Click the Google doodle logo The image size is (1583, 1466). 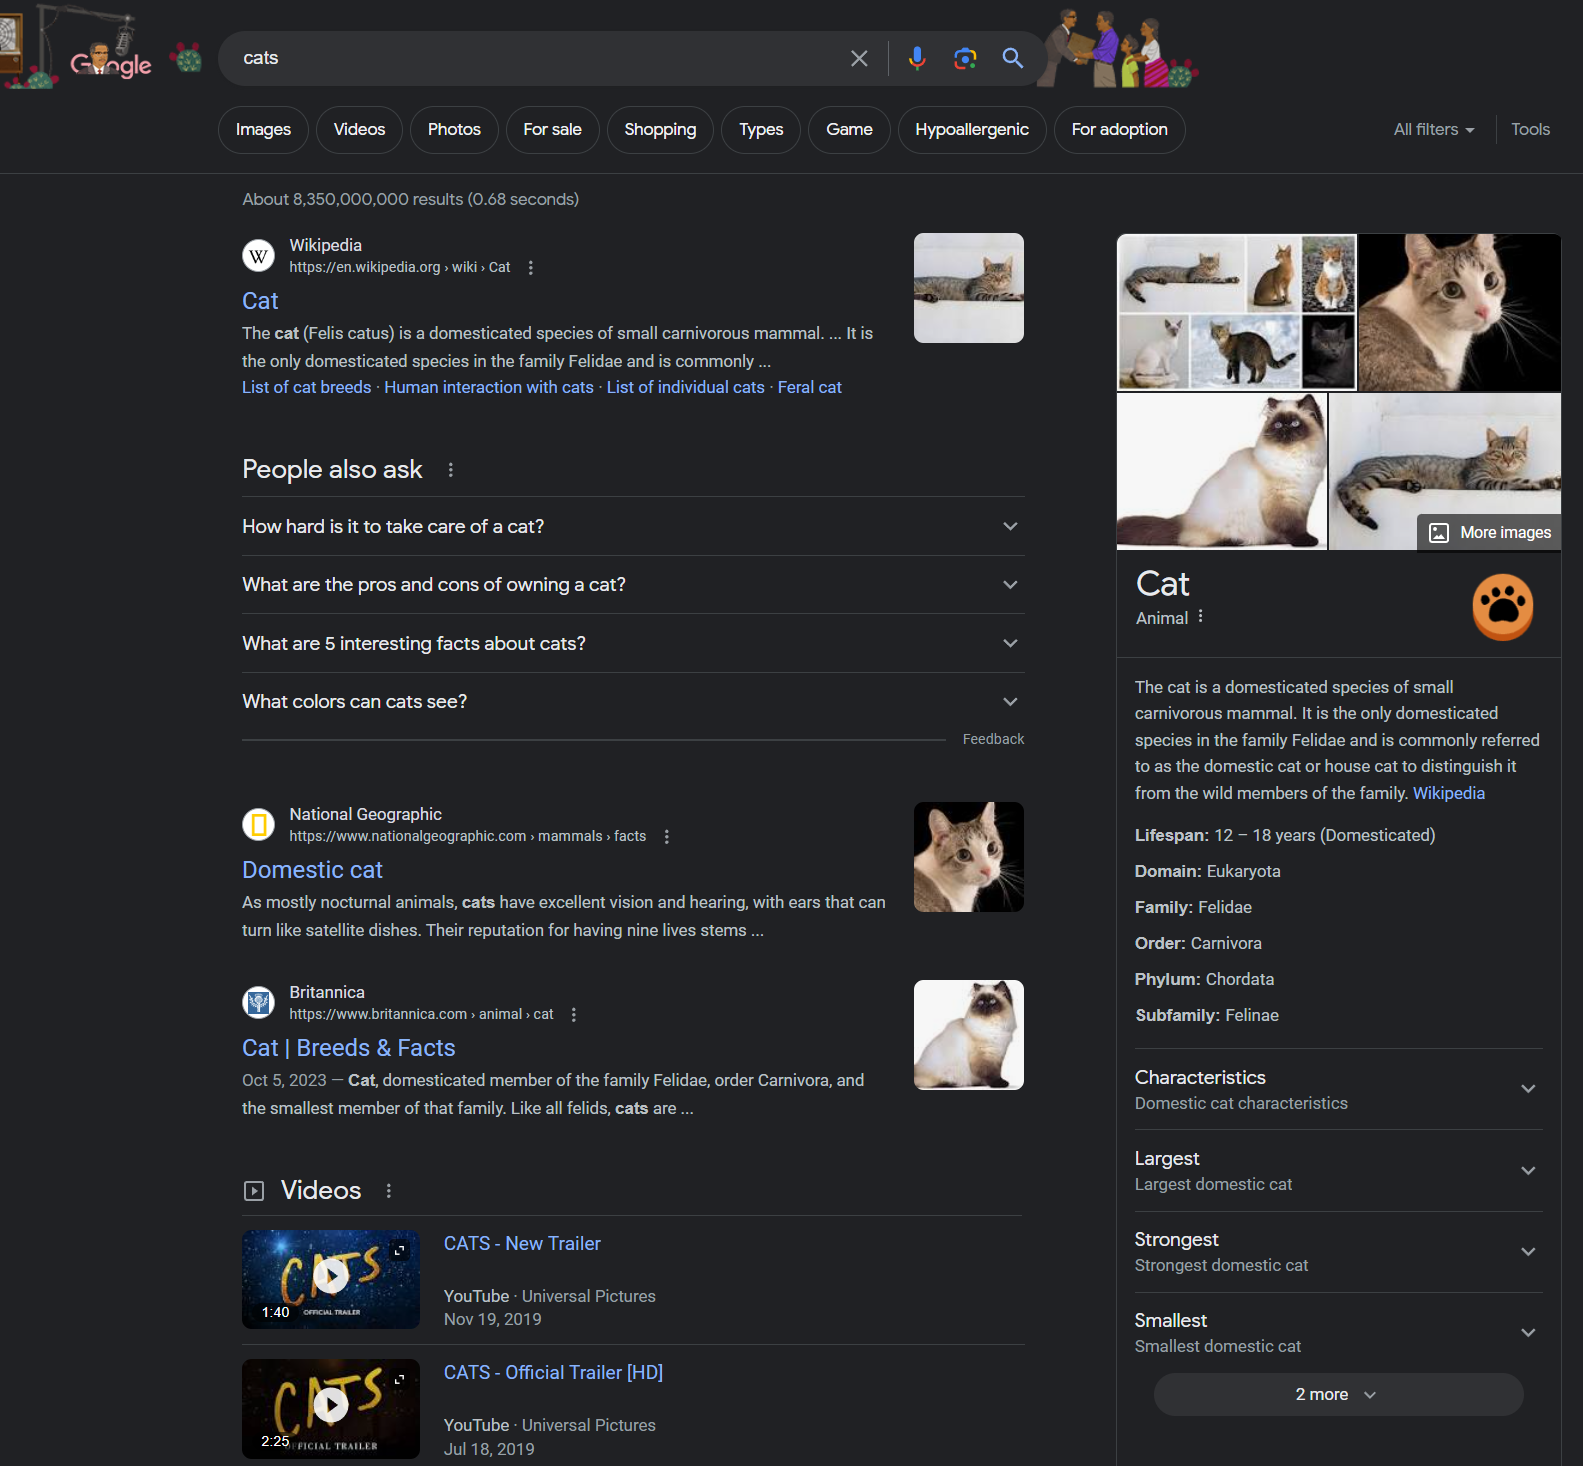[110, 62]
